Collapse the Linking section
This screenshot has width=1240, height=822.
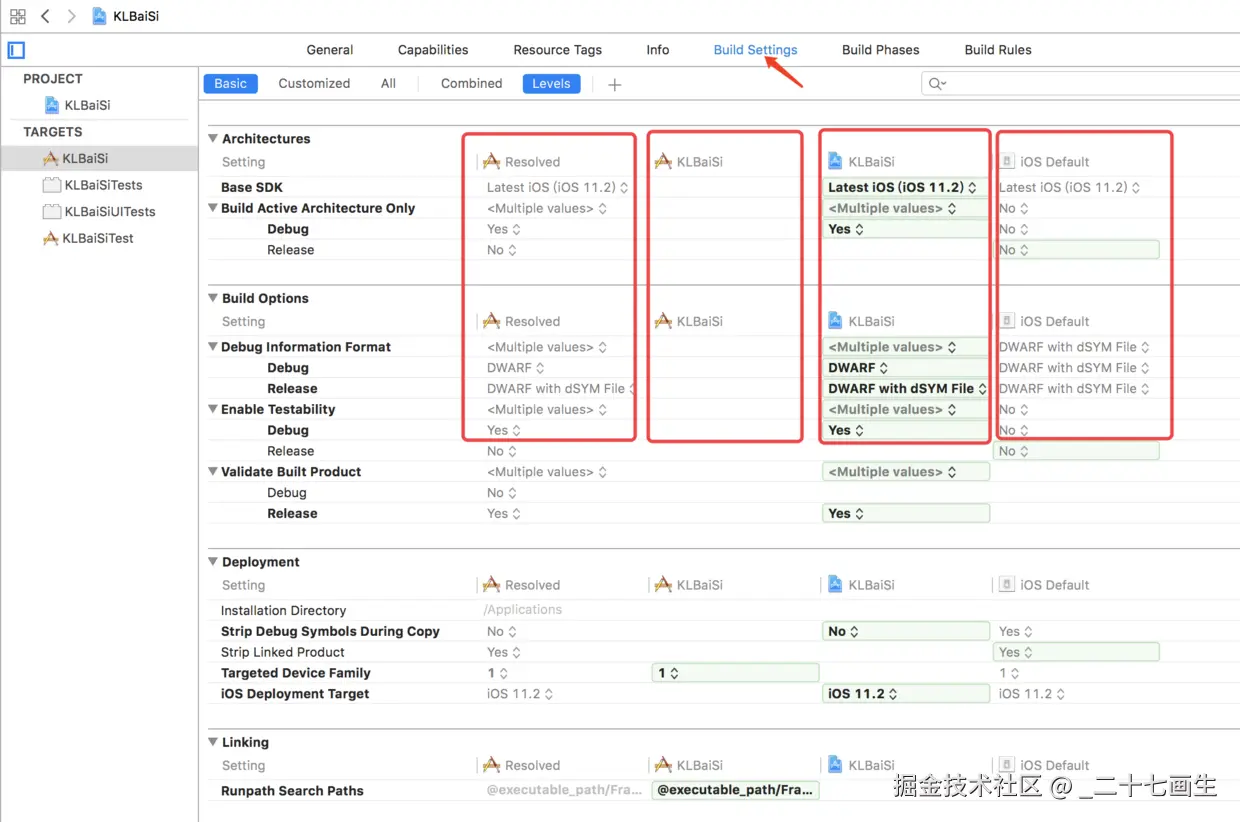coord(213,742)
